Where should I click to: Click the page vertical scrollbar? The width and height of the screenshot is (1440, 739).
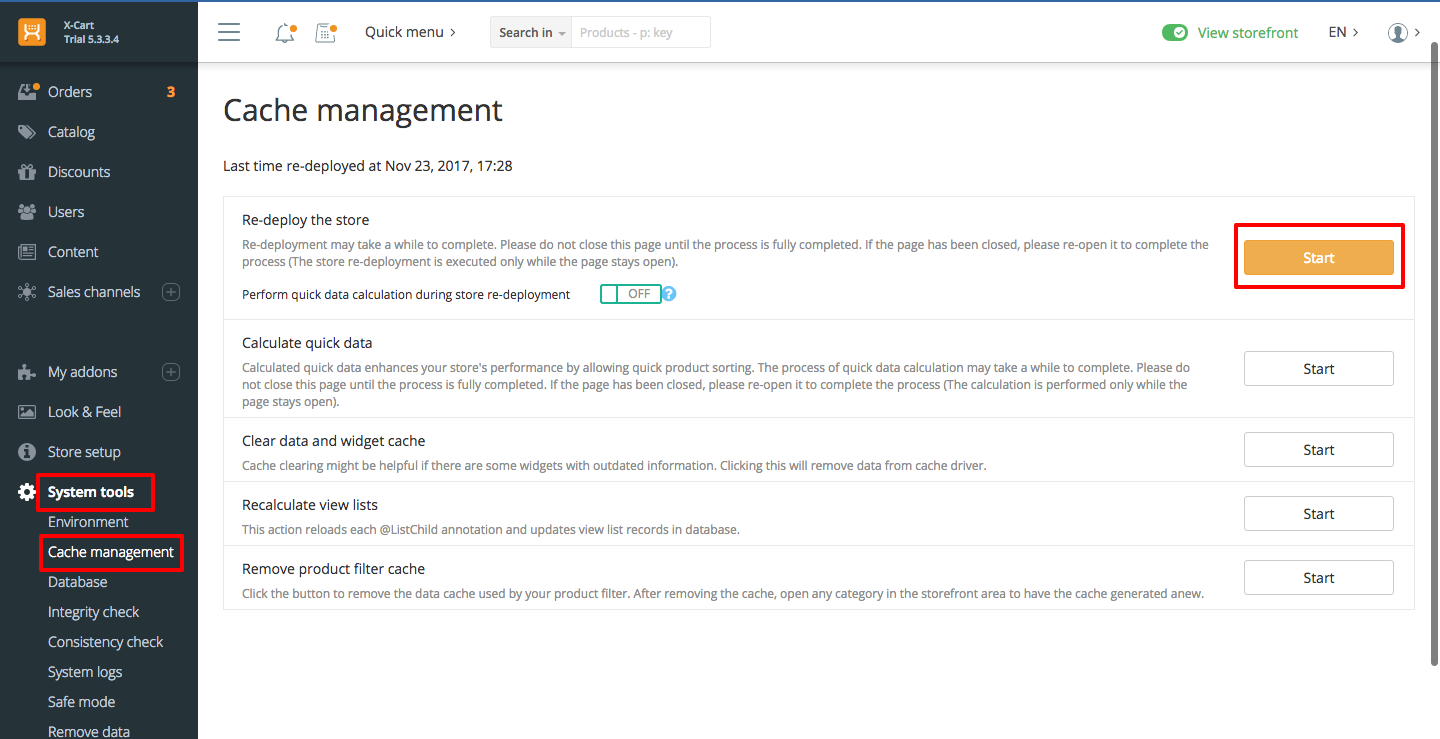(1433, 350)
